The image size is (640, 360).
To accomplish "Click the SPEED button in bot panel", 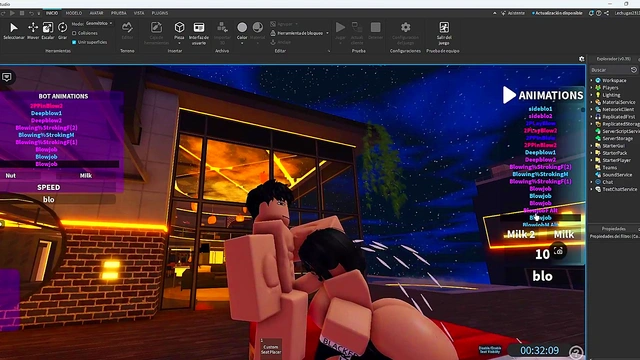I will pyautogui.click(x=49, y=187).
